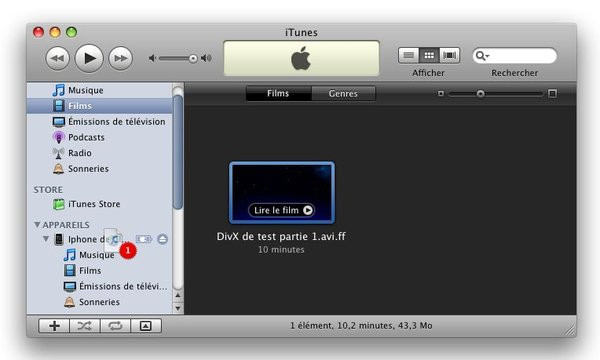Click the Previous track rewind button
Viewport: 600px width, 360px height.
click(x=57, y=59)
